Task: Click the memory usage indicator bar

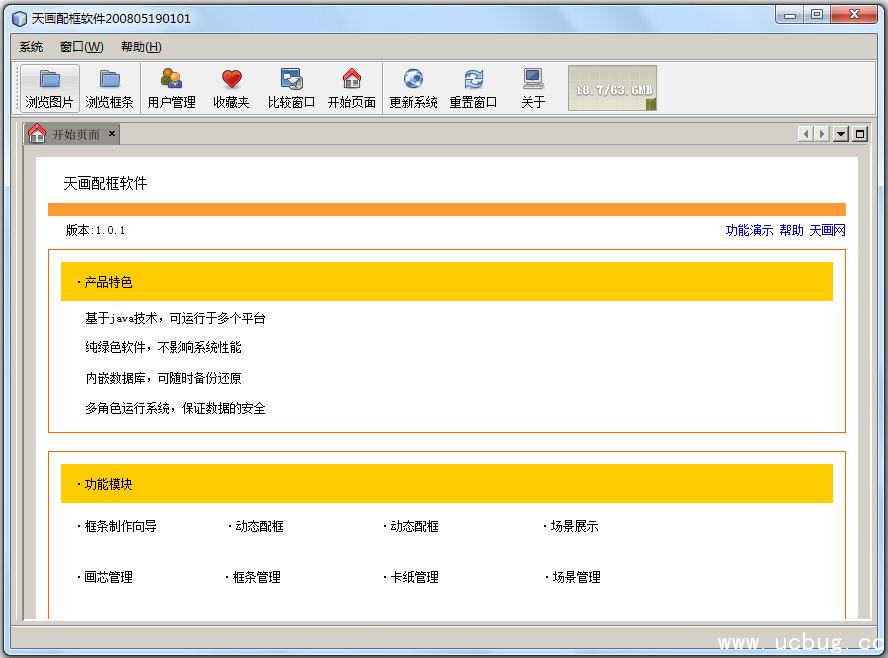Action: pos(612,89)
